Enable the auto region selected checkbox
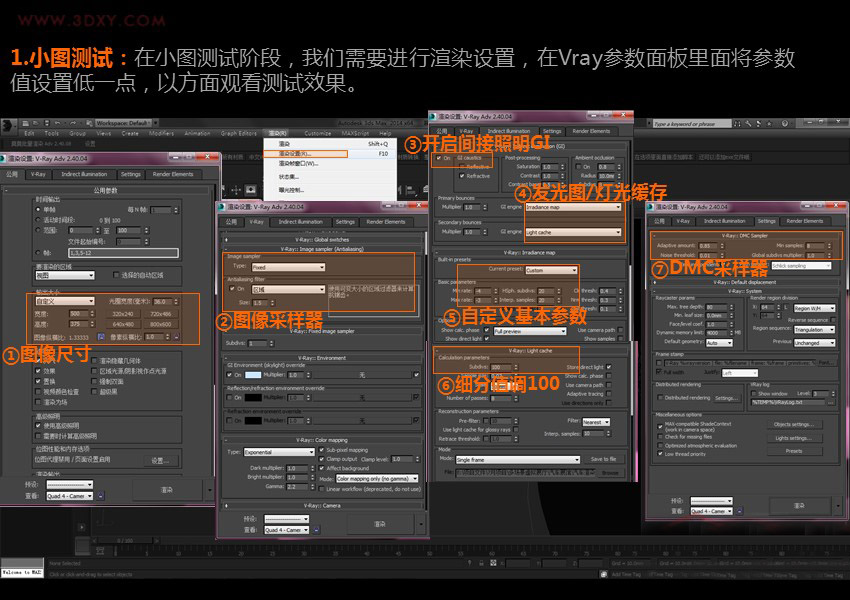Viewport: 850px width, 600px height. click(116, 275)
